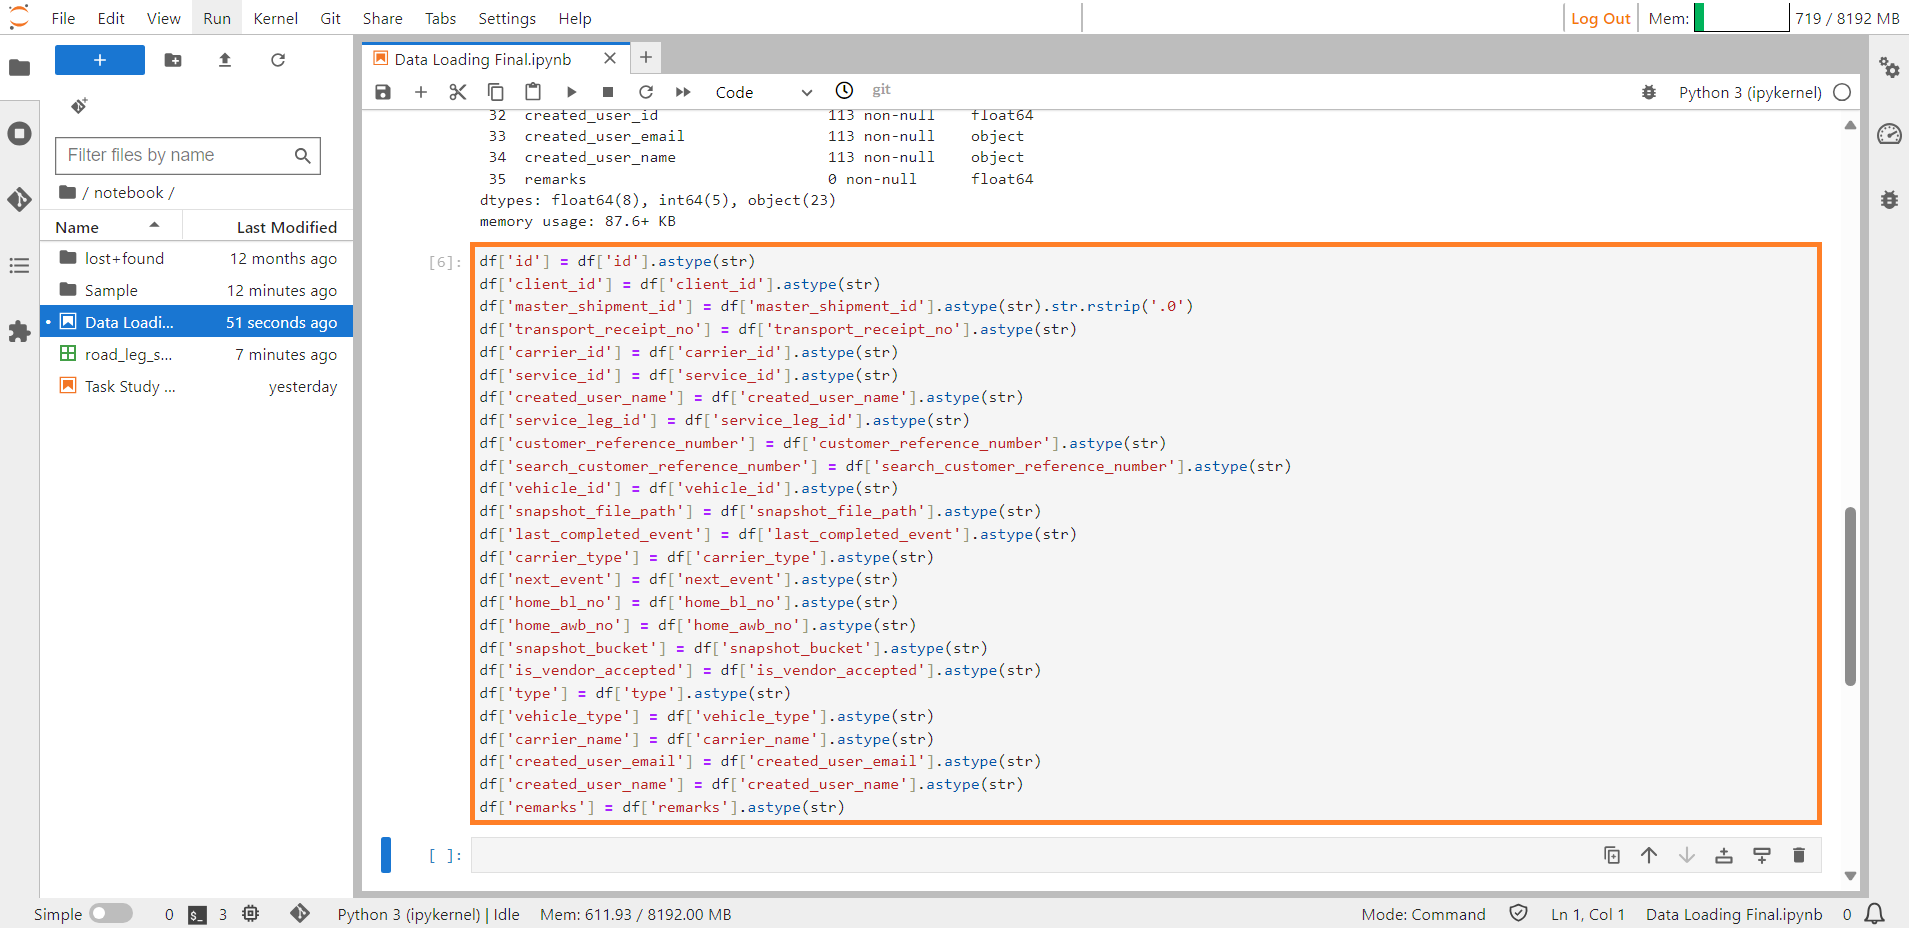Interrupt the running kernel
The image size is (1909, 928).
pyautogui.click(x=608, y=91)
